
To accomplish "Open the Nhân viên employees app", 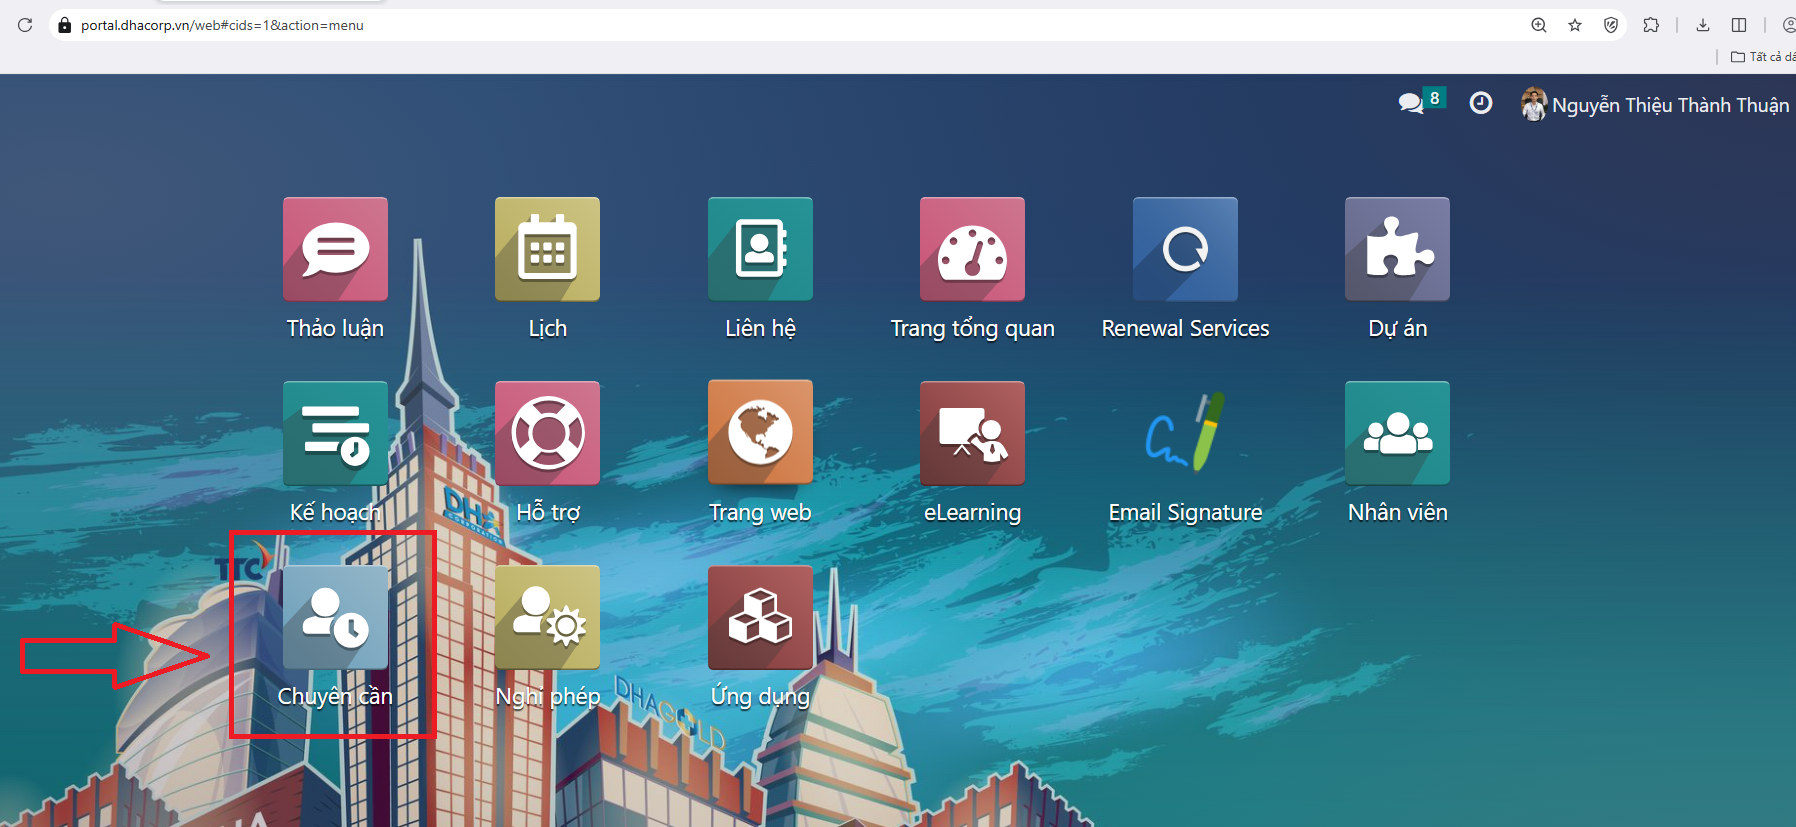I will click(1397, 434).
